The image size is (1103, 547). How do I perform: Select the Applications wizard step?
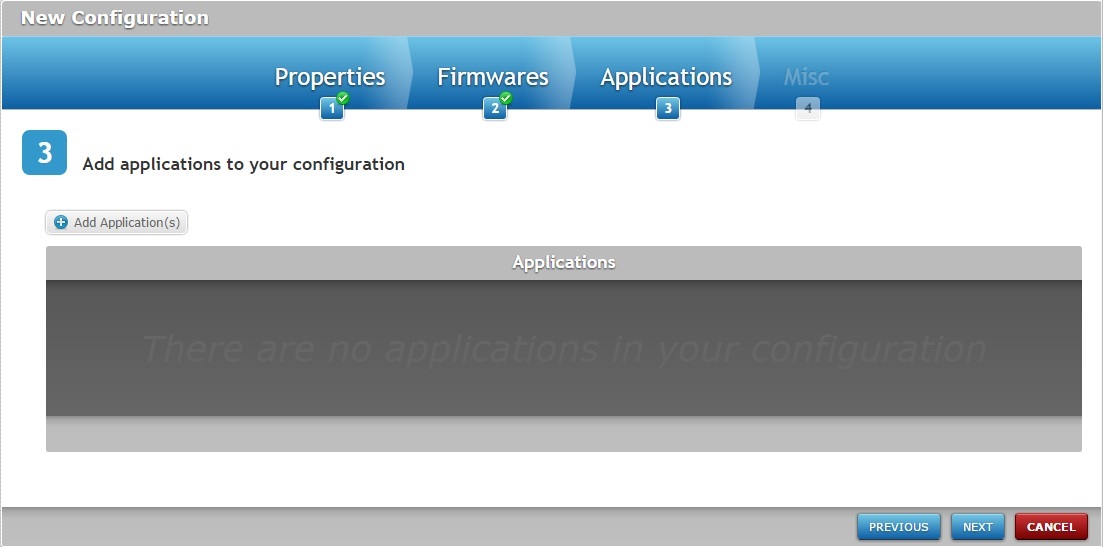665,77
